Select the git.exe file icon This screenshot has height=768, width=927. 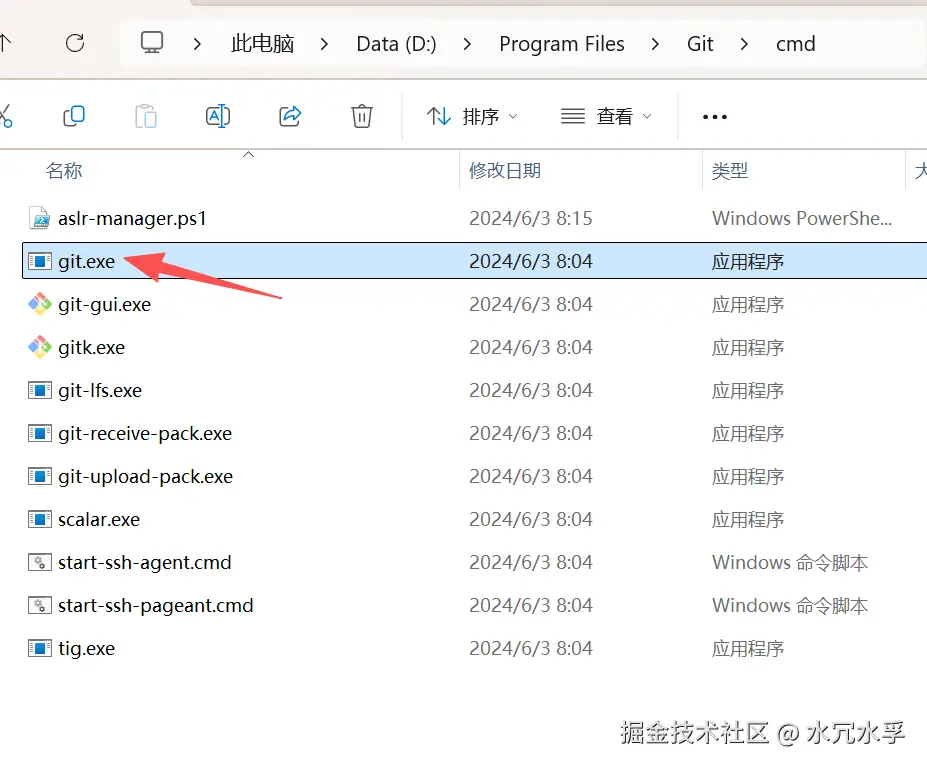point(40,261)
